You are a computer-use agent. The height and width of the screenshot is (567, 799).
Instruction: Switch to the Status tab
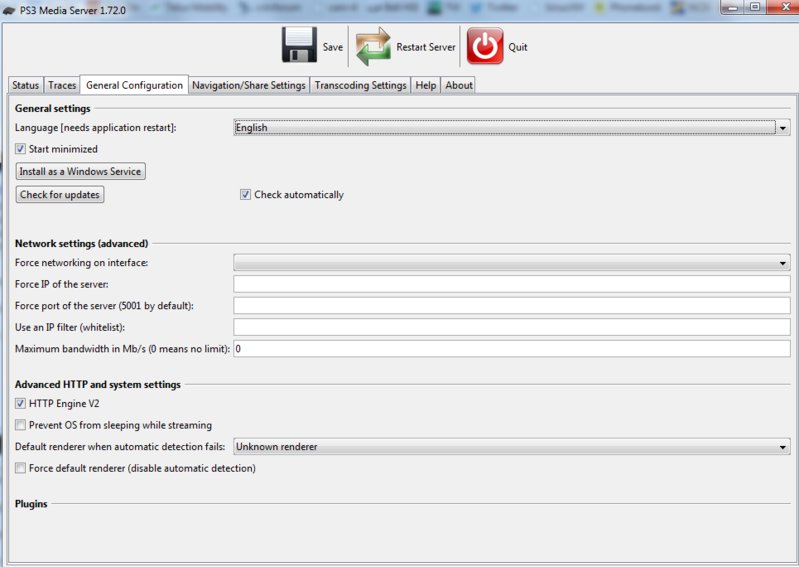coord(25,85)
